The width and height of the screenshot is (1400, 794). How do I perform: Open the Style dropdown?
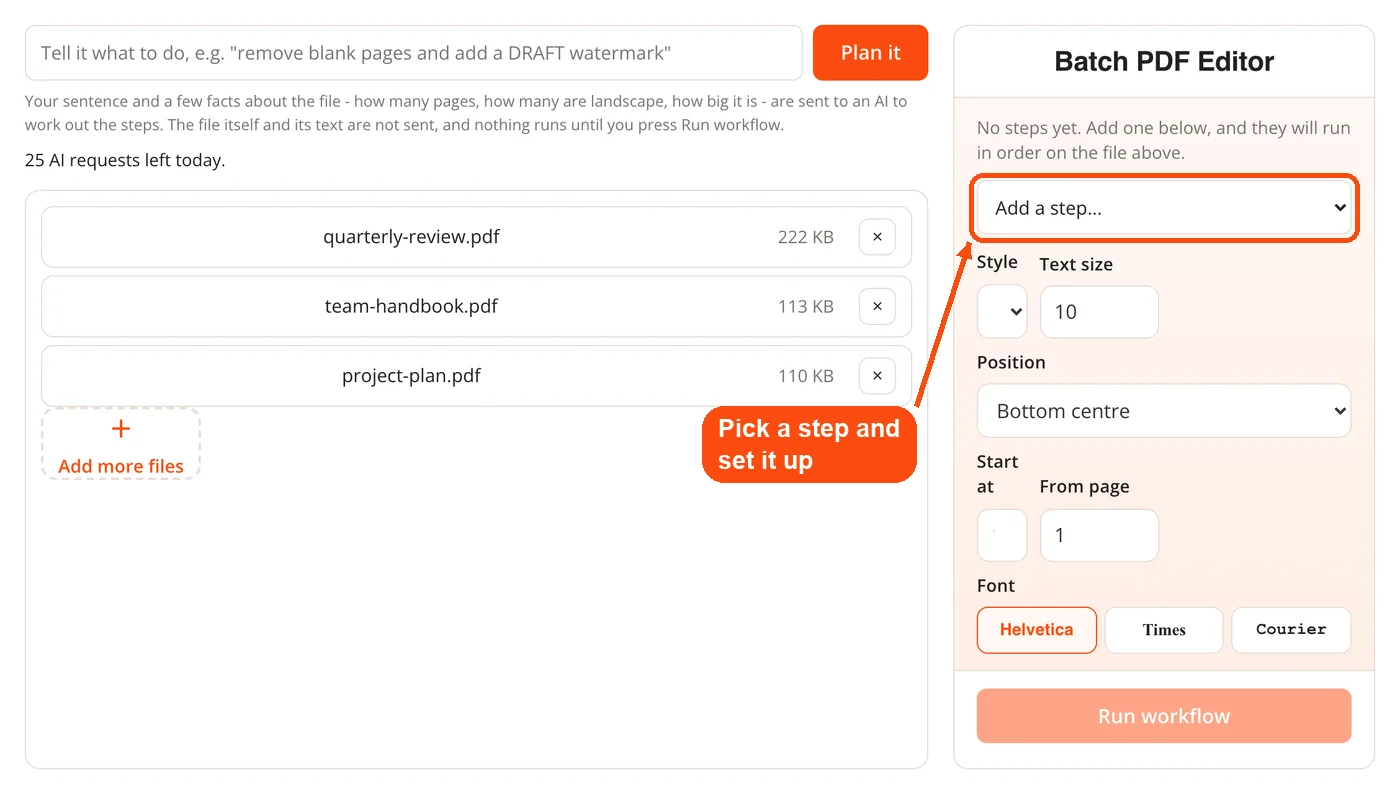pyautogui.click(x=1002, y=312)
